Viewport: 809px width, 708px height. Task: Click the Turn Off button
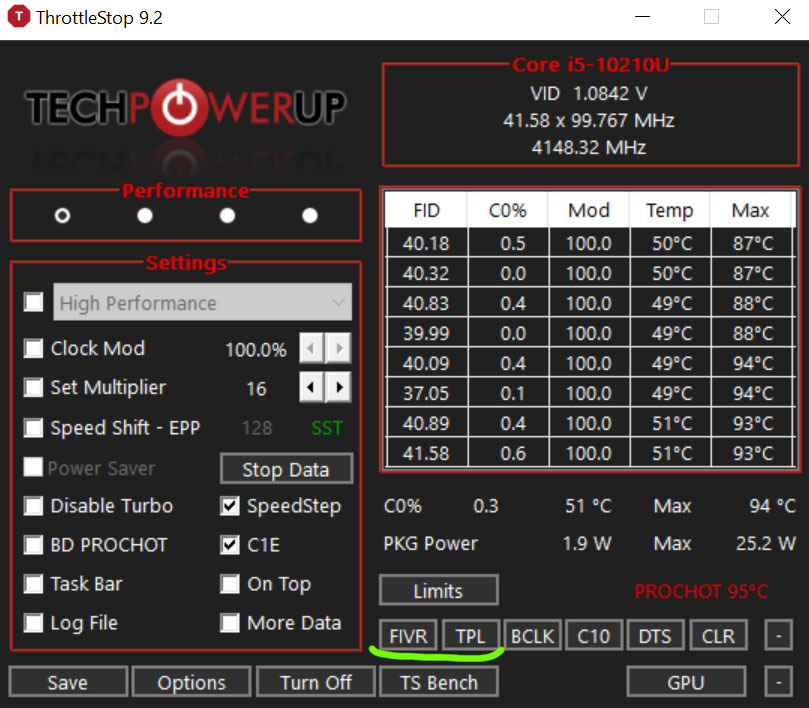(316, 682)
